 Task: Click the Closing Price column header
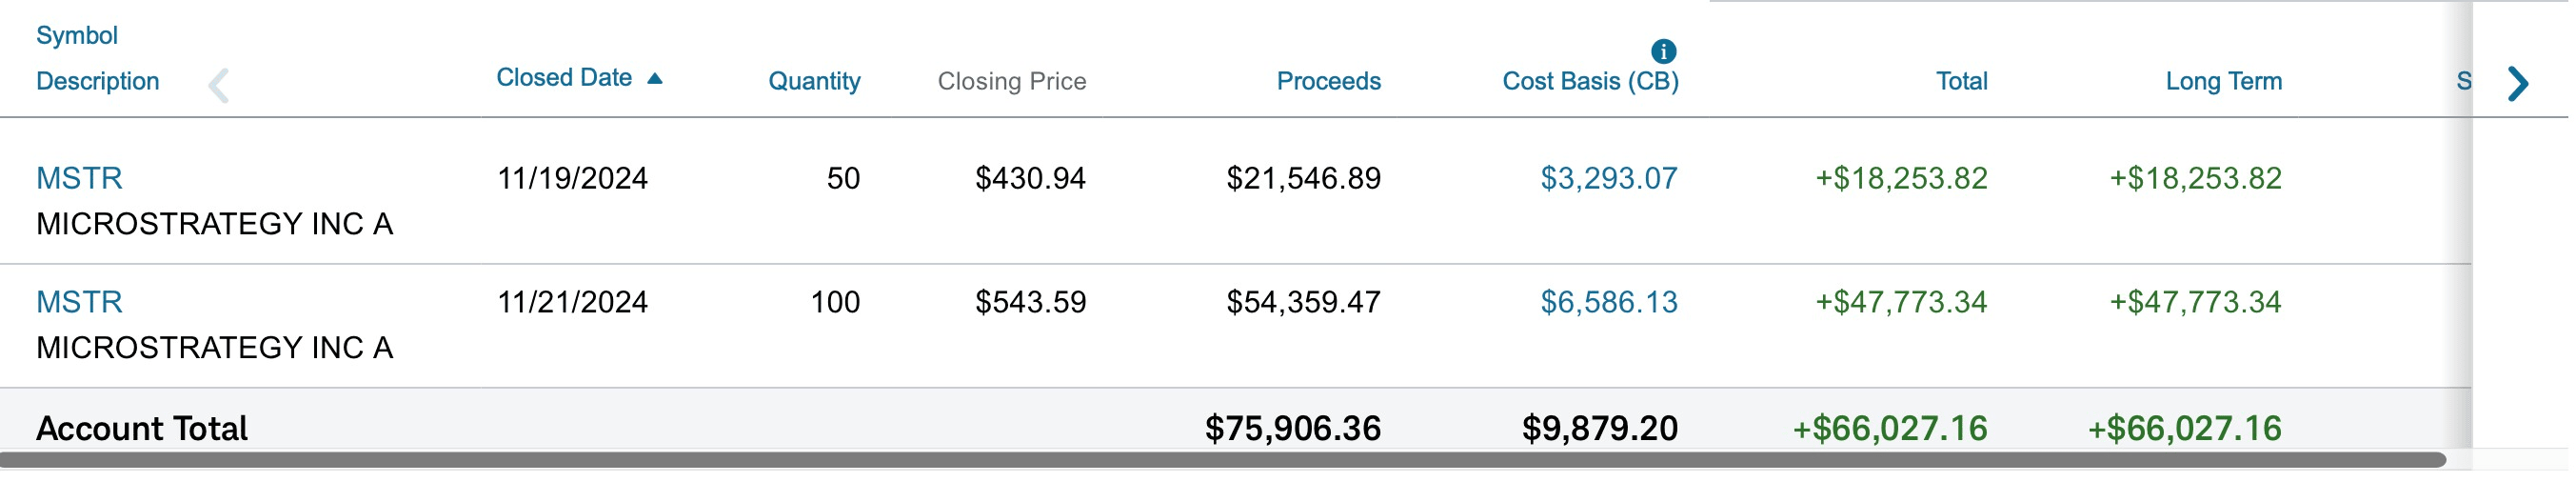pos(1011,81)
